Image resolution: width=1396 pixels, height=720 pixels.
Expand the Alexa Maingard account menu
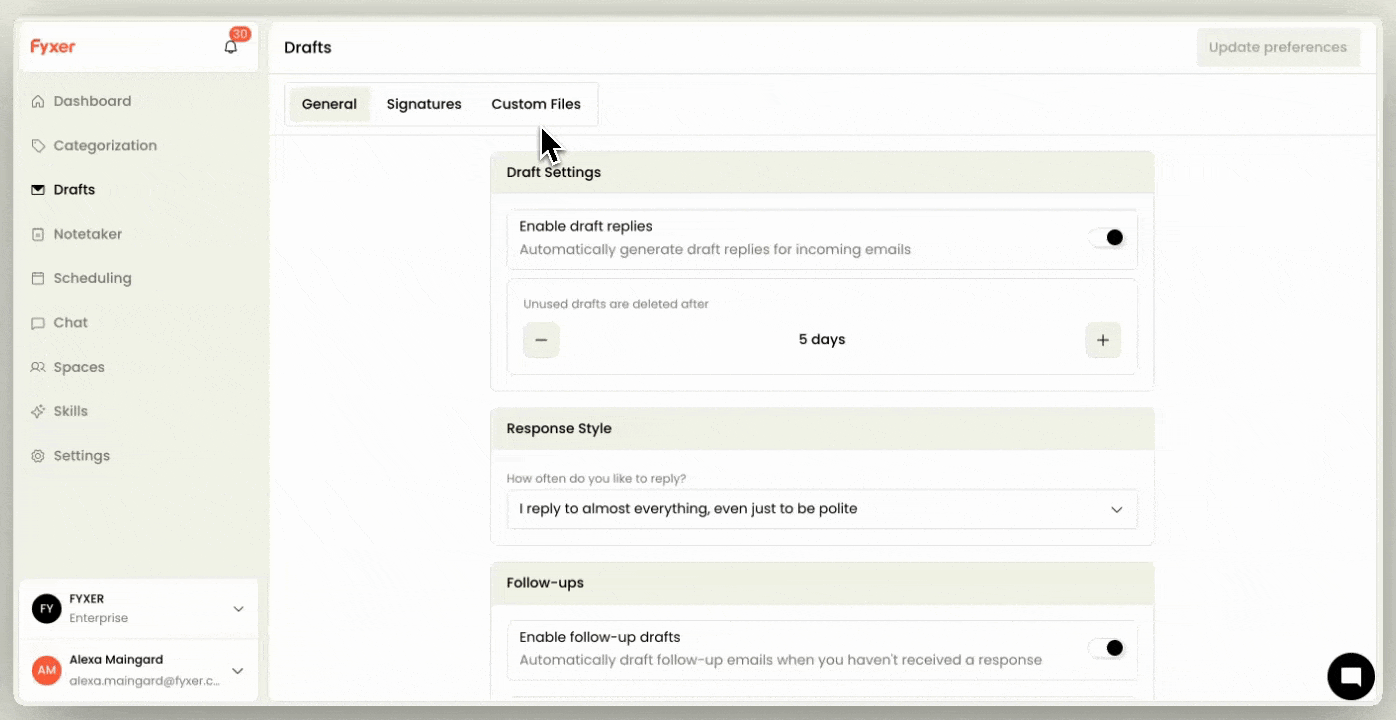tap(238, 671)
